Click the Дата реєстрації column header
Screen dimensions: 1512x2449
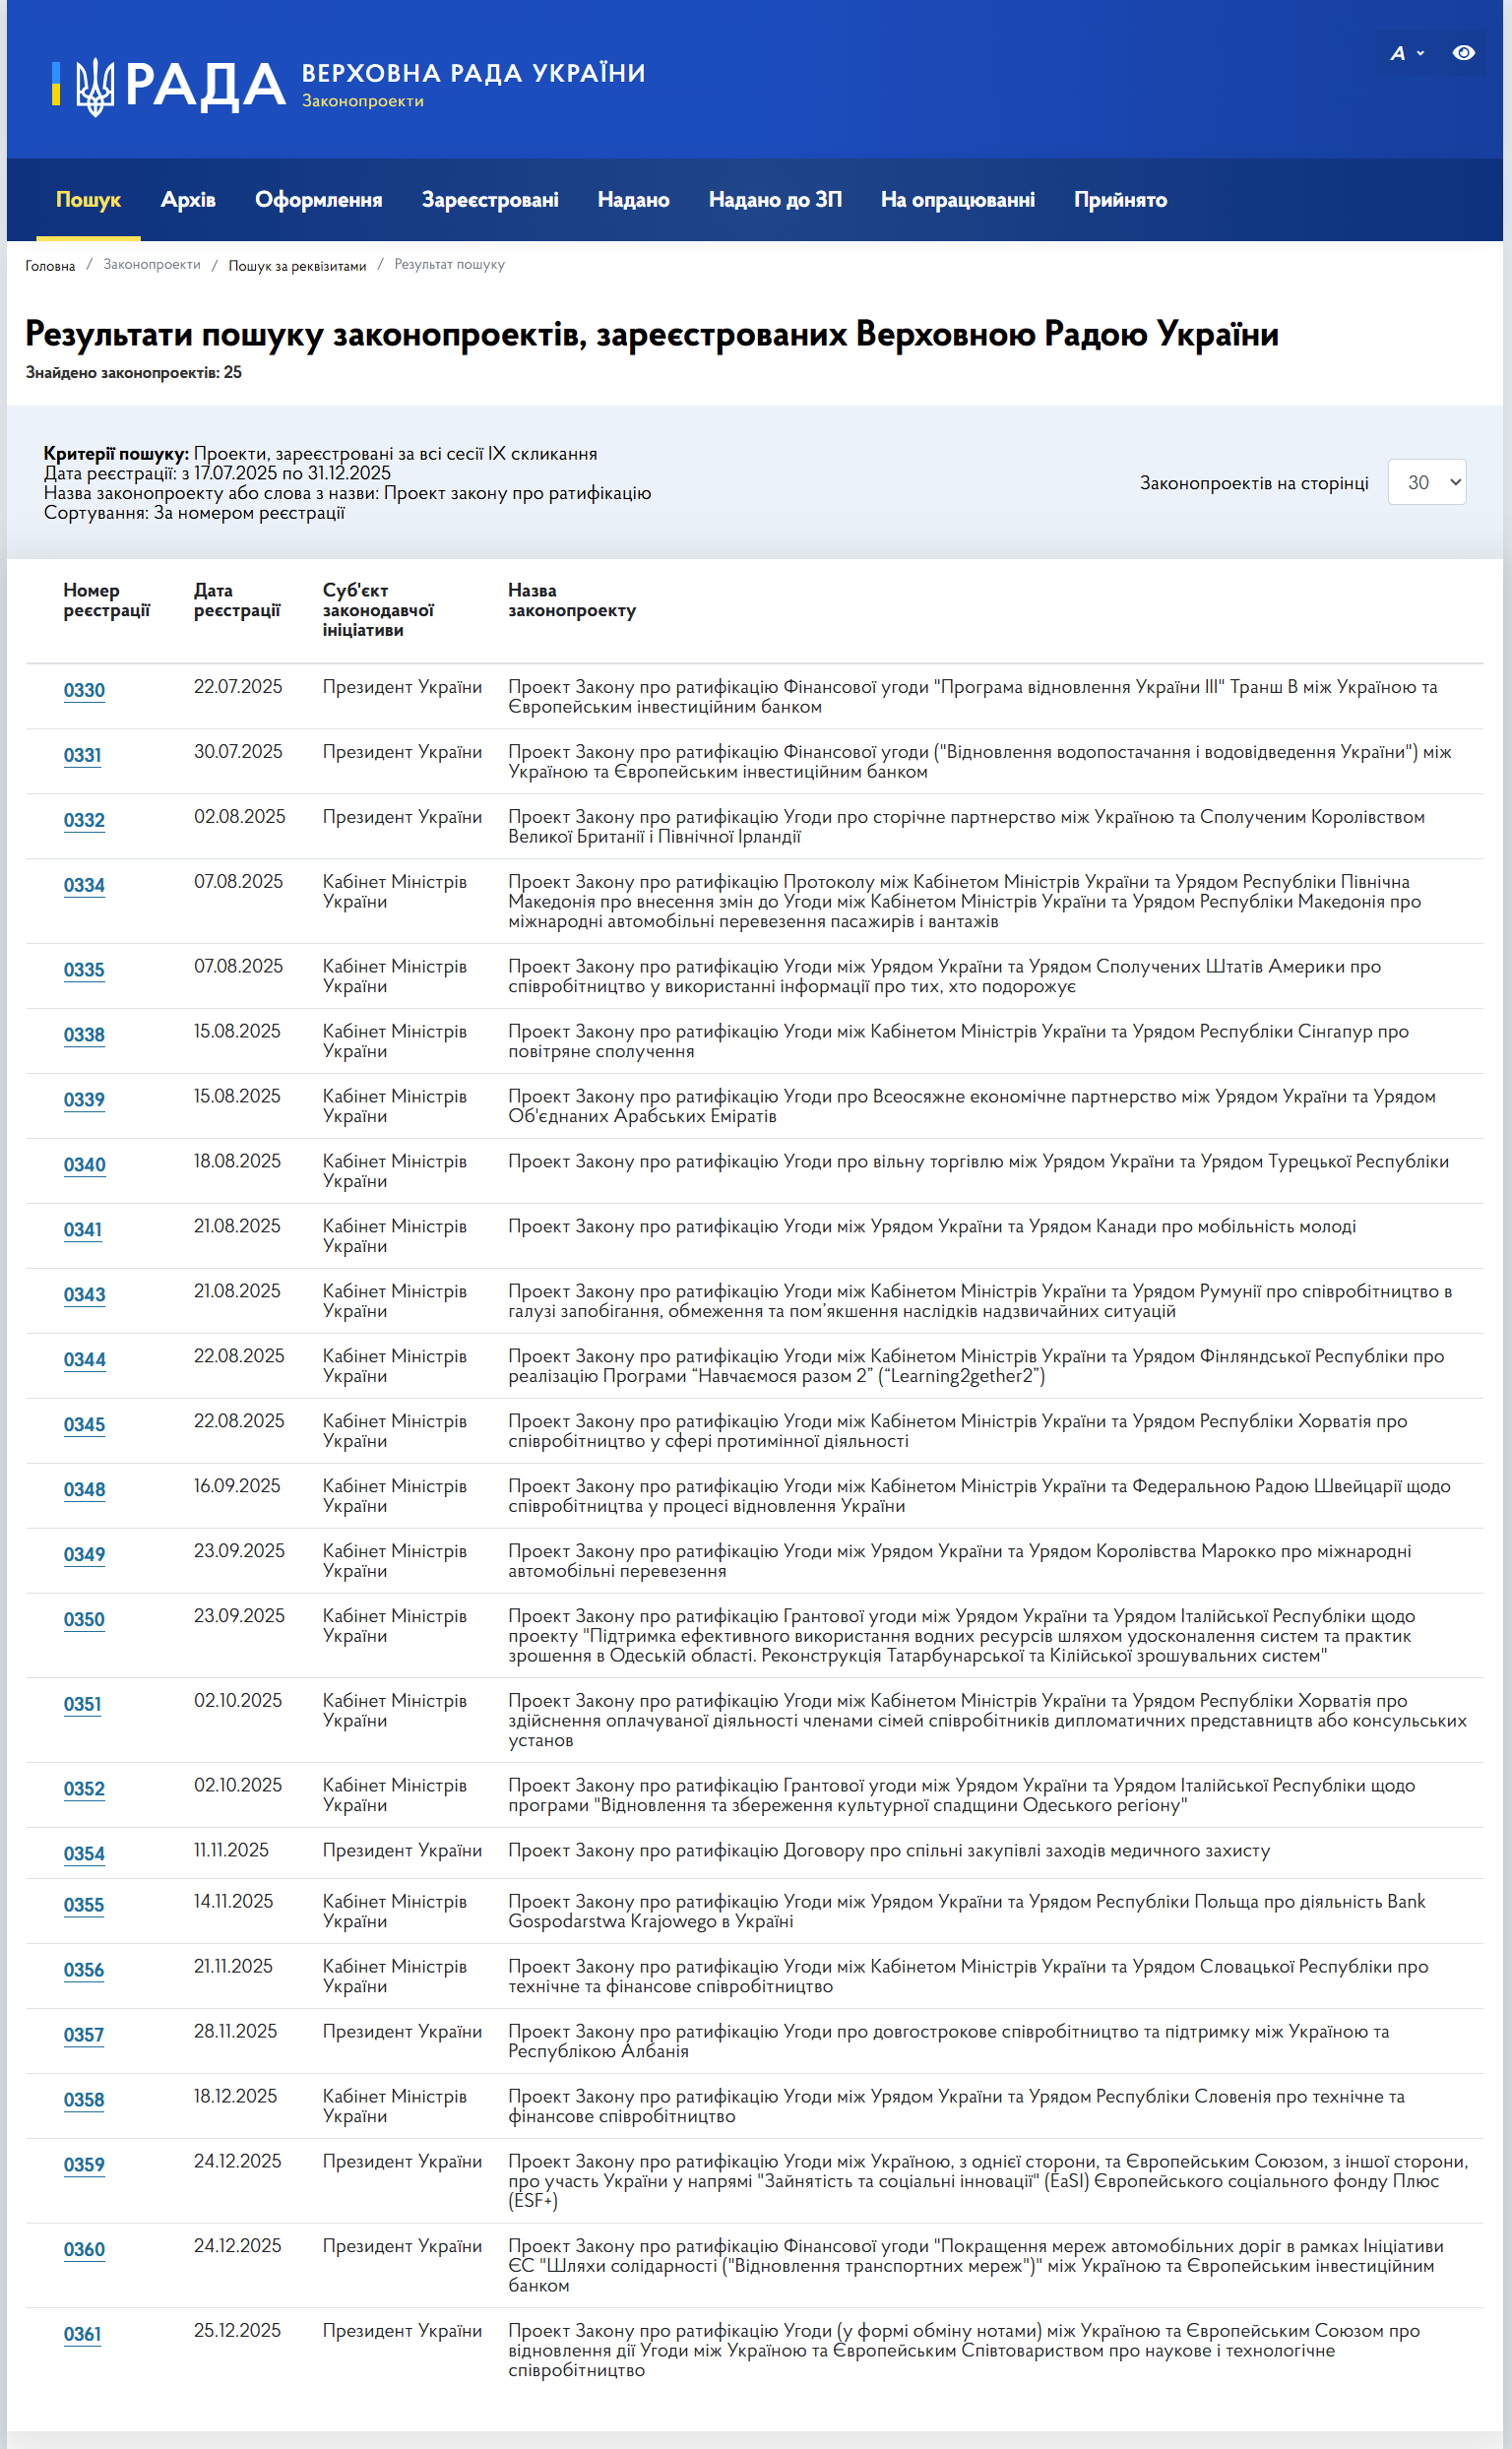tap(237, 600)
